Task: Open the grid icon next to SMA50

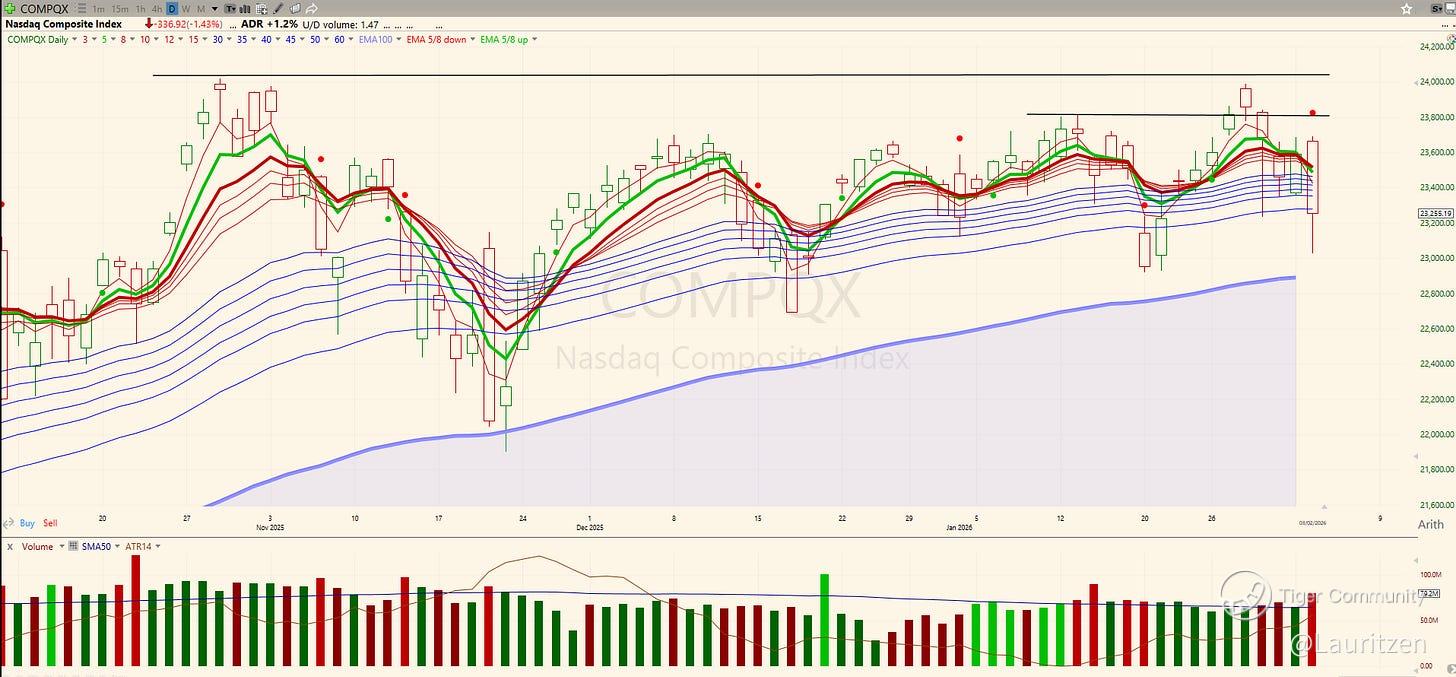Action: click(x=73, y=546)
